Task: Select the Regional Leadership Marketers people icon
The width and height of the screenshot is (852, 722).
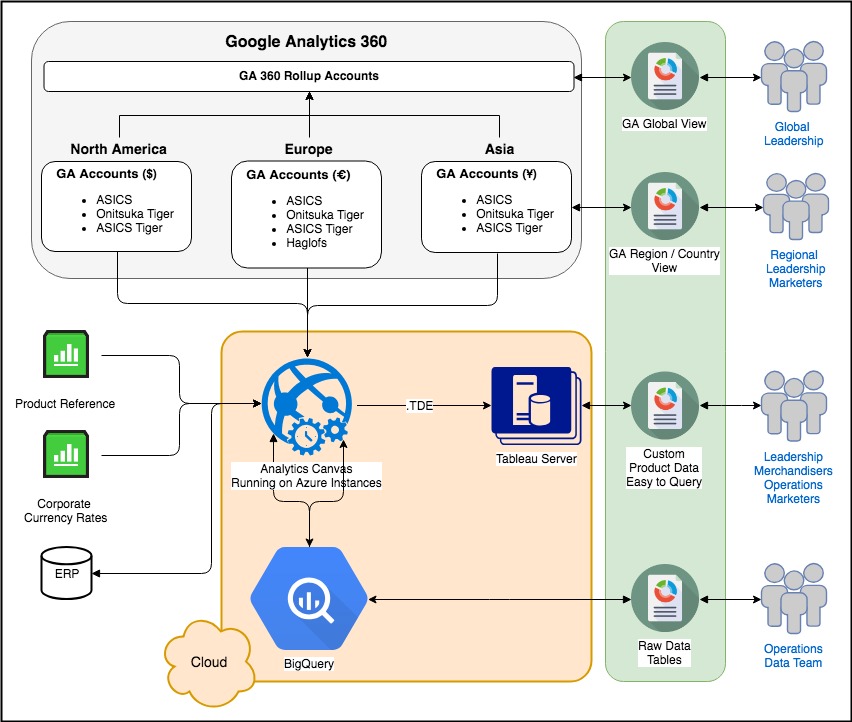Action: (x=795, y=206)
